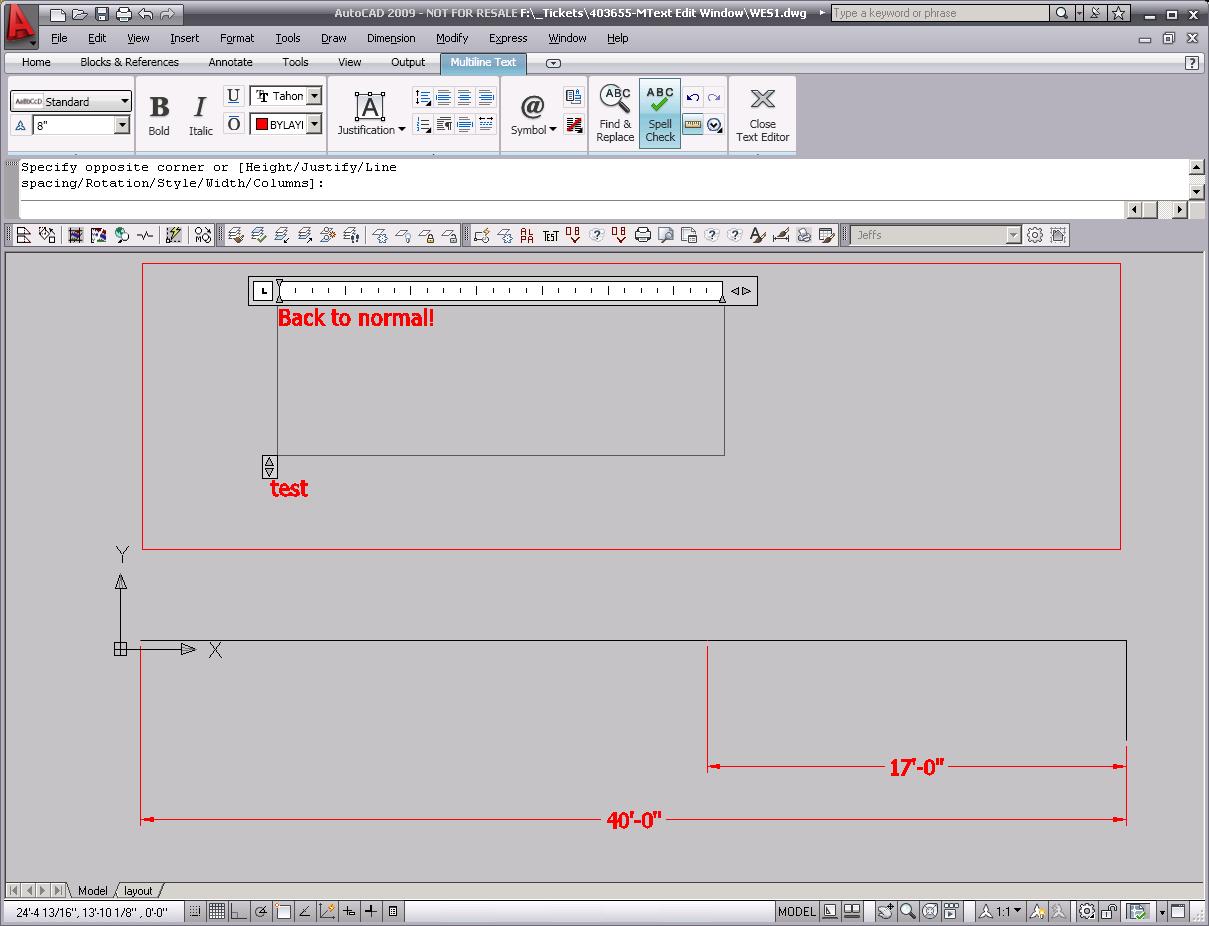
Task: Click the text box height arrows handle
Action: [269, 466]
